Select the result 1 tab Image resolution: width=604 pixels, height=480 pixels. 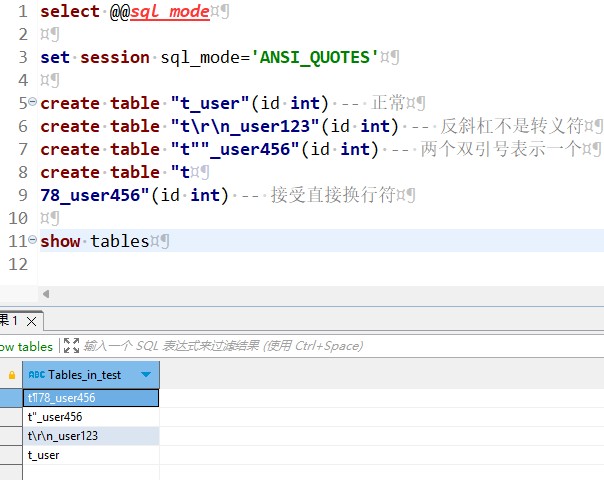pyautogui.click(x=9, y=321)
